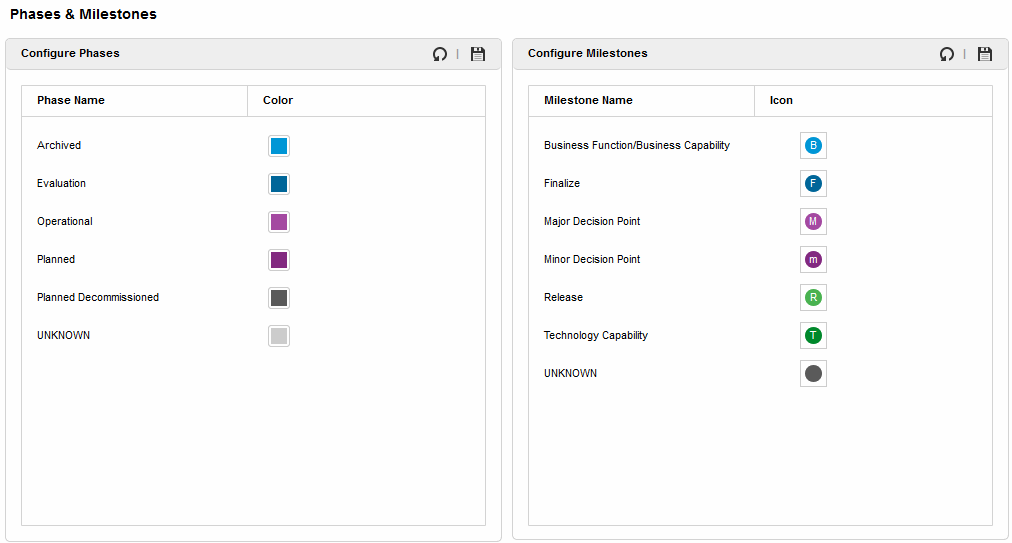Click the refresh icon in Configure Milestones

point(947,54)
